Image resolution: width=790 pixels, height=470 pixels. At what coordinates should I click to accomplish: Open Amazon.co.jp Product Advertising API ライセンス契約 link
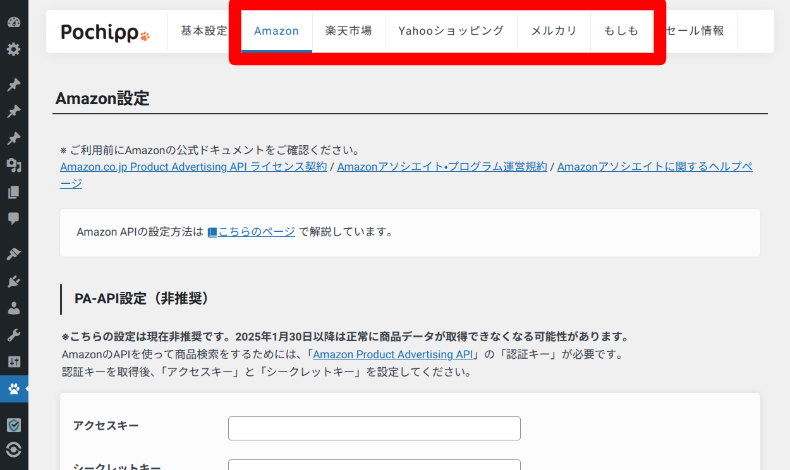click(193, 167)
